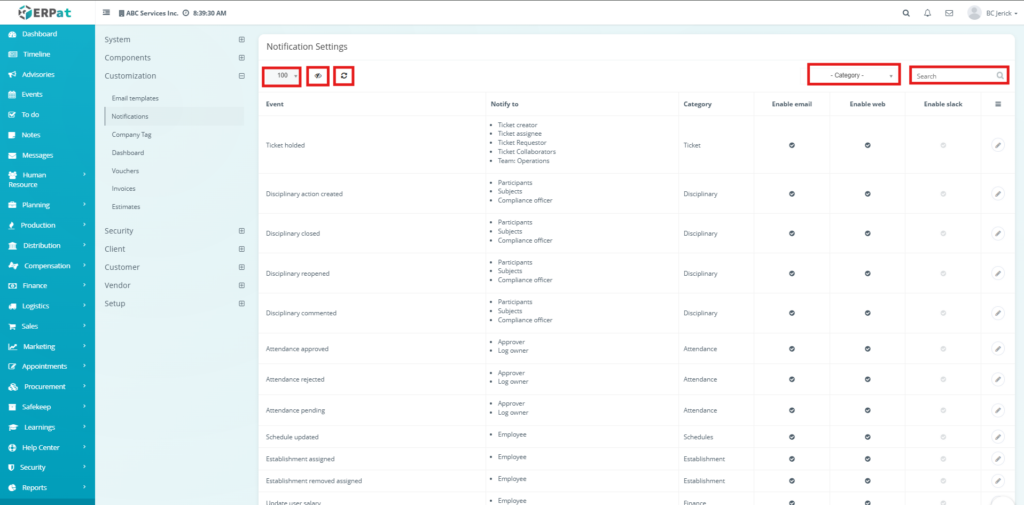Image resolution: width=1024 pixels, height=505 pixels.
Task: Edit the Attendance pending notification
Action: (998, 410)
